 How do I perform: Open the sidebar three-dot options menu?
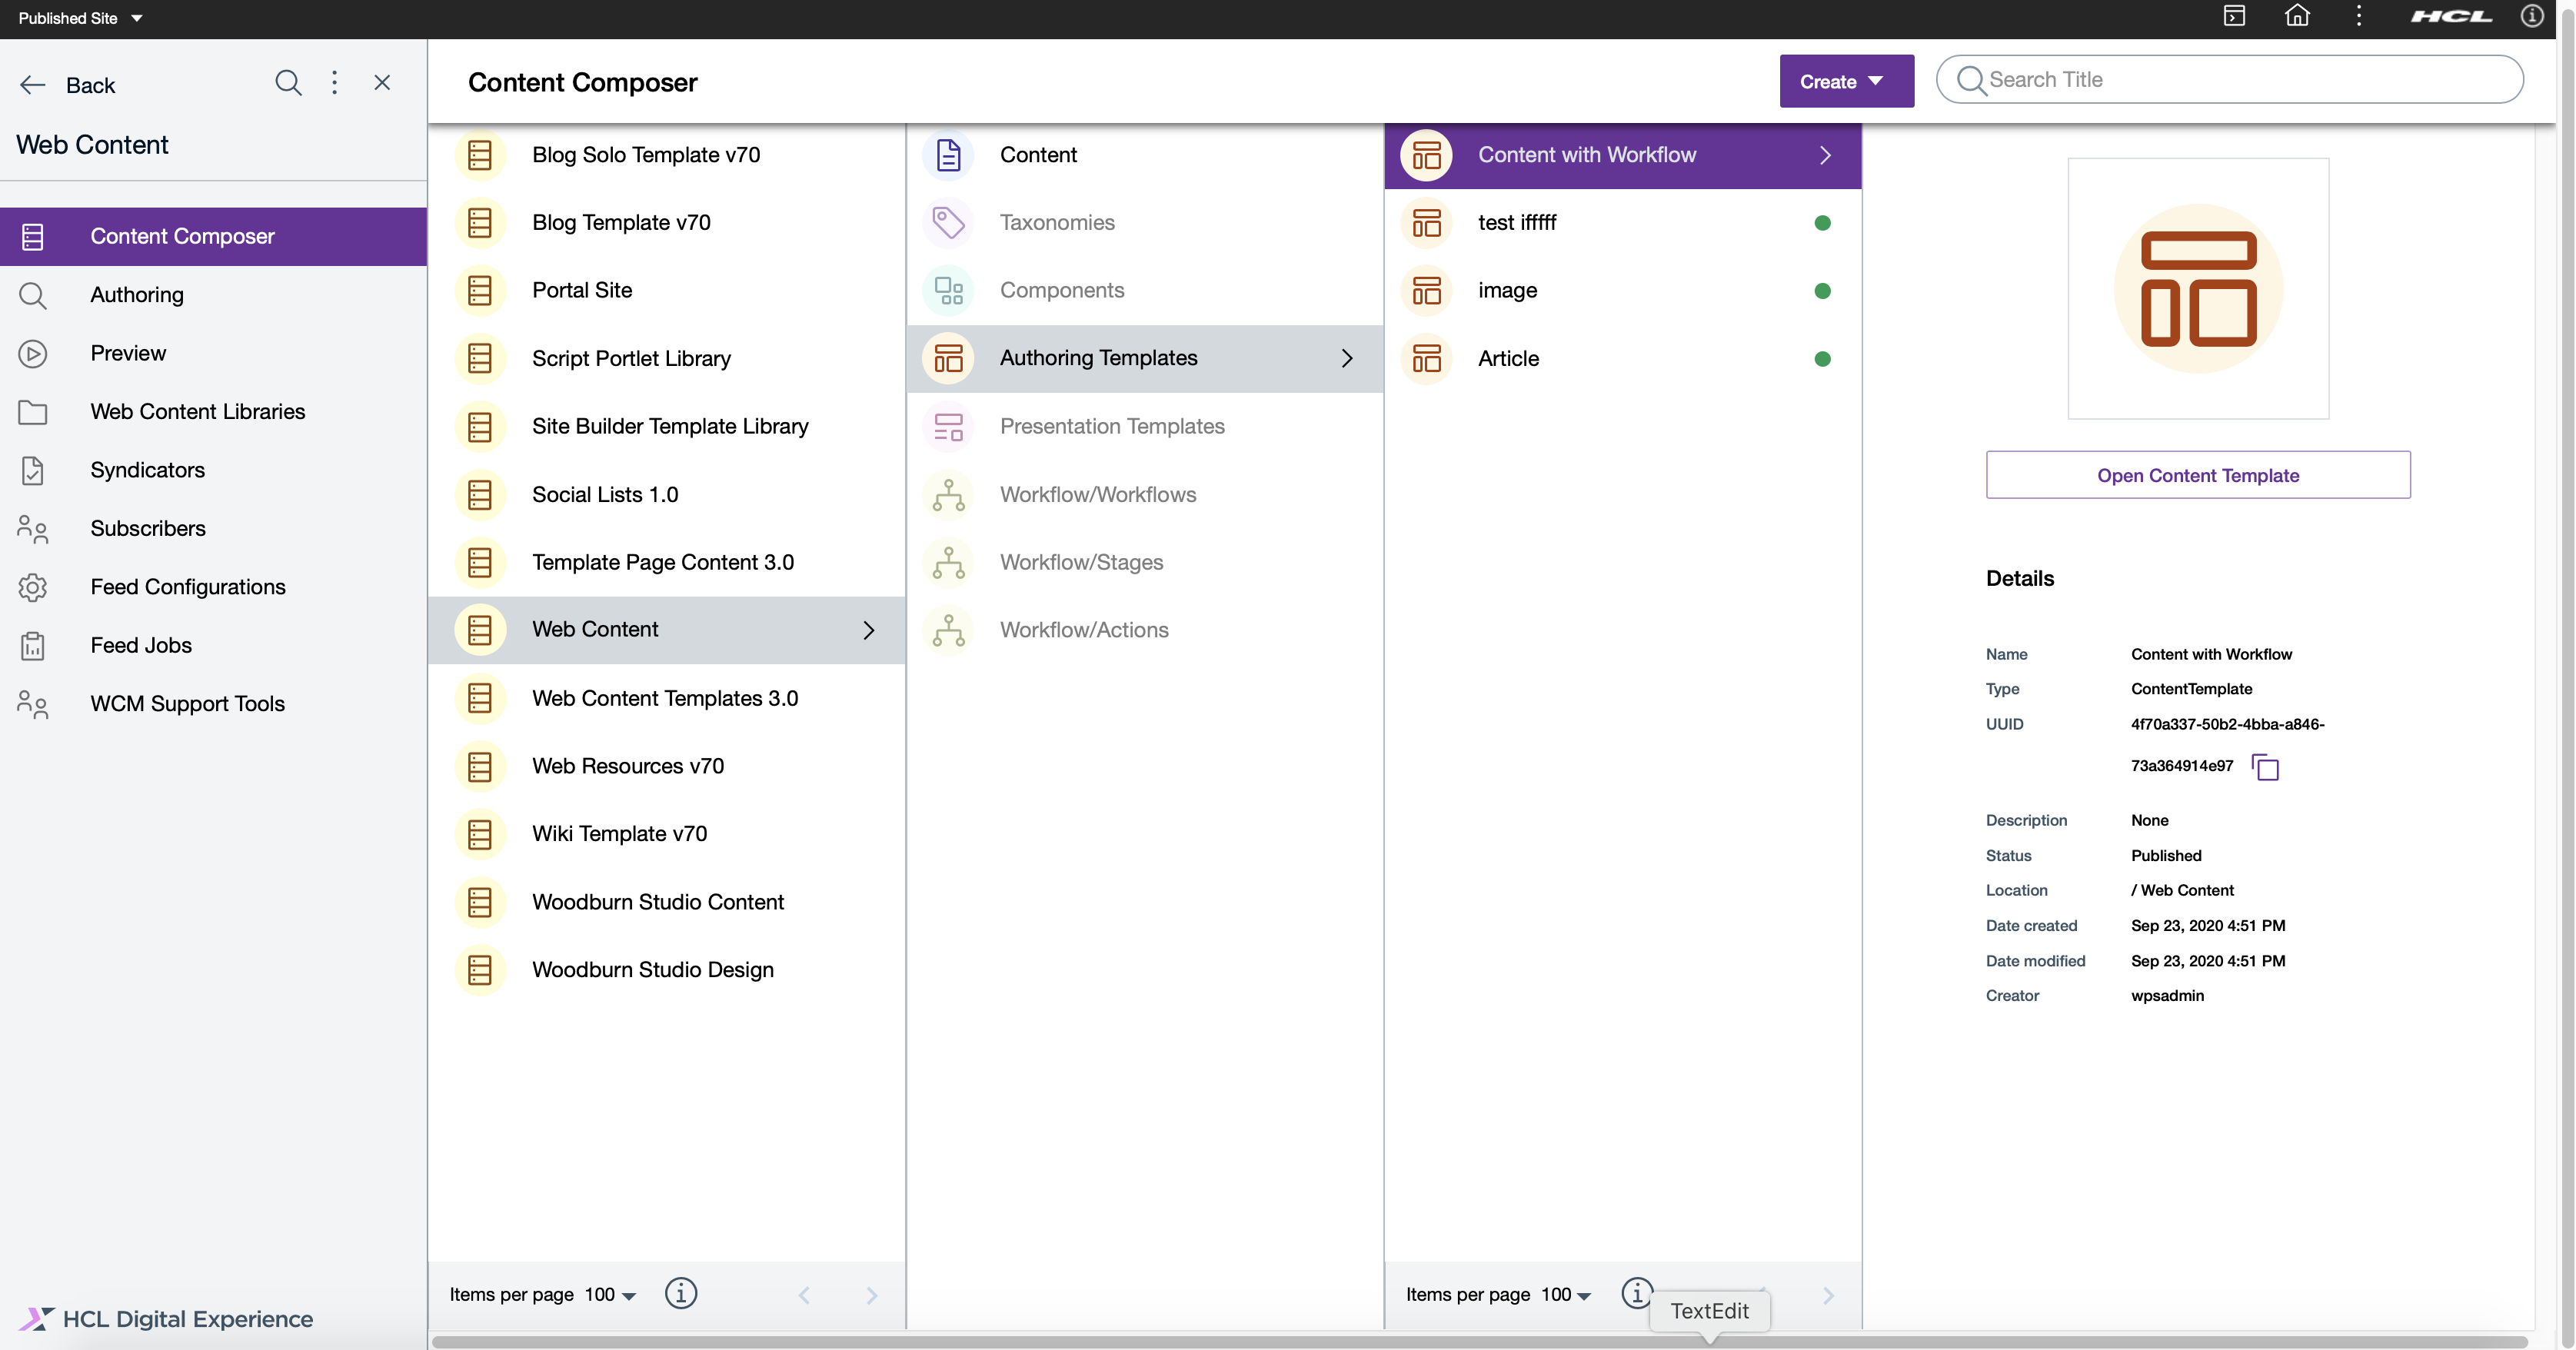pyautogui.click(x=335, y=83)
